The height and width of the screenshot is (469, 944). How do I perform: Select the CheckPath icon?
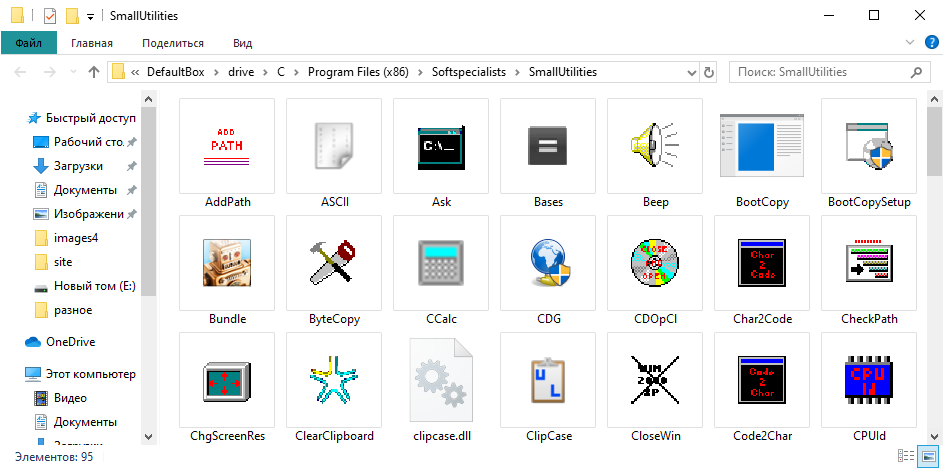point(869,262)
